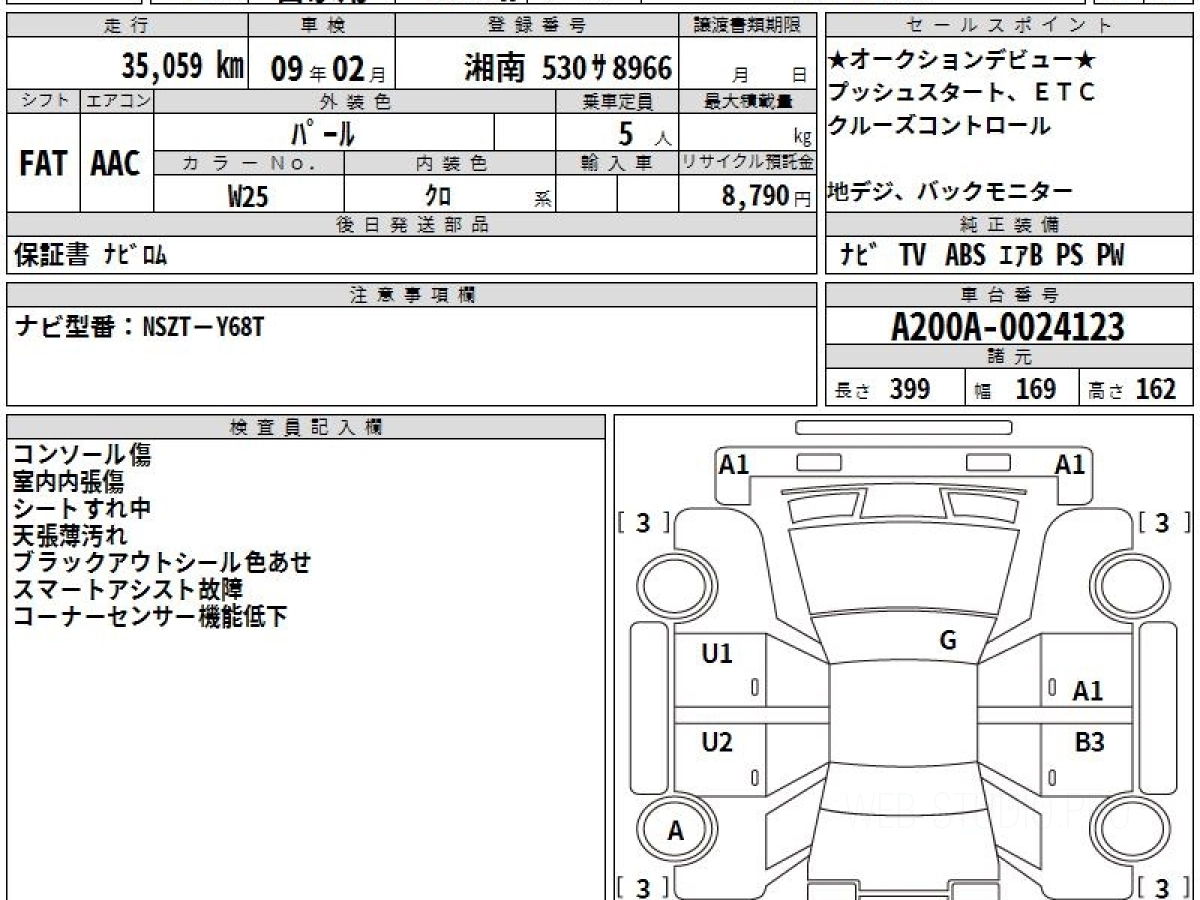Select the カラーNo. header

click(249, 163)
